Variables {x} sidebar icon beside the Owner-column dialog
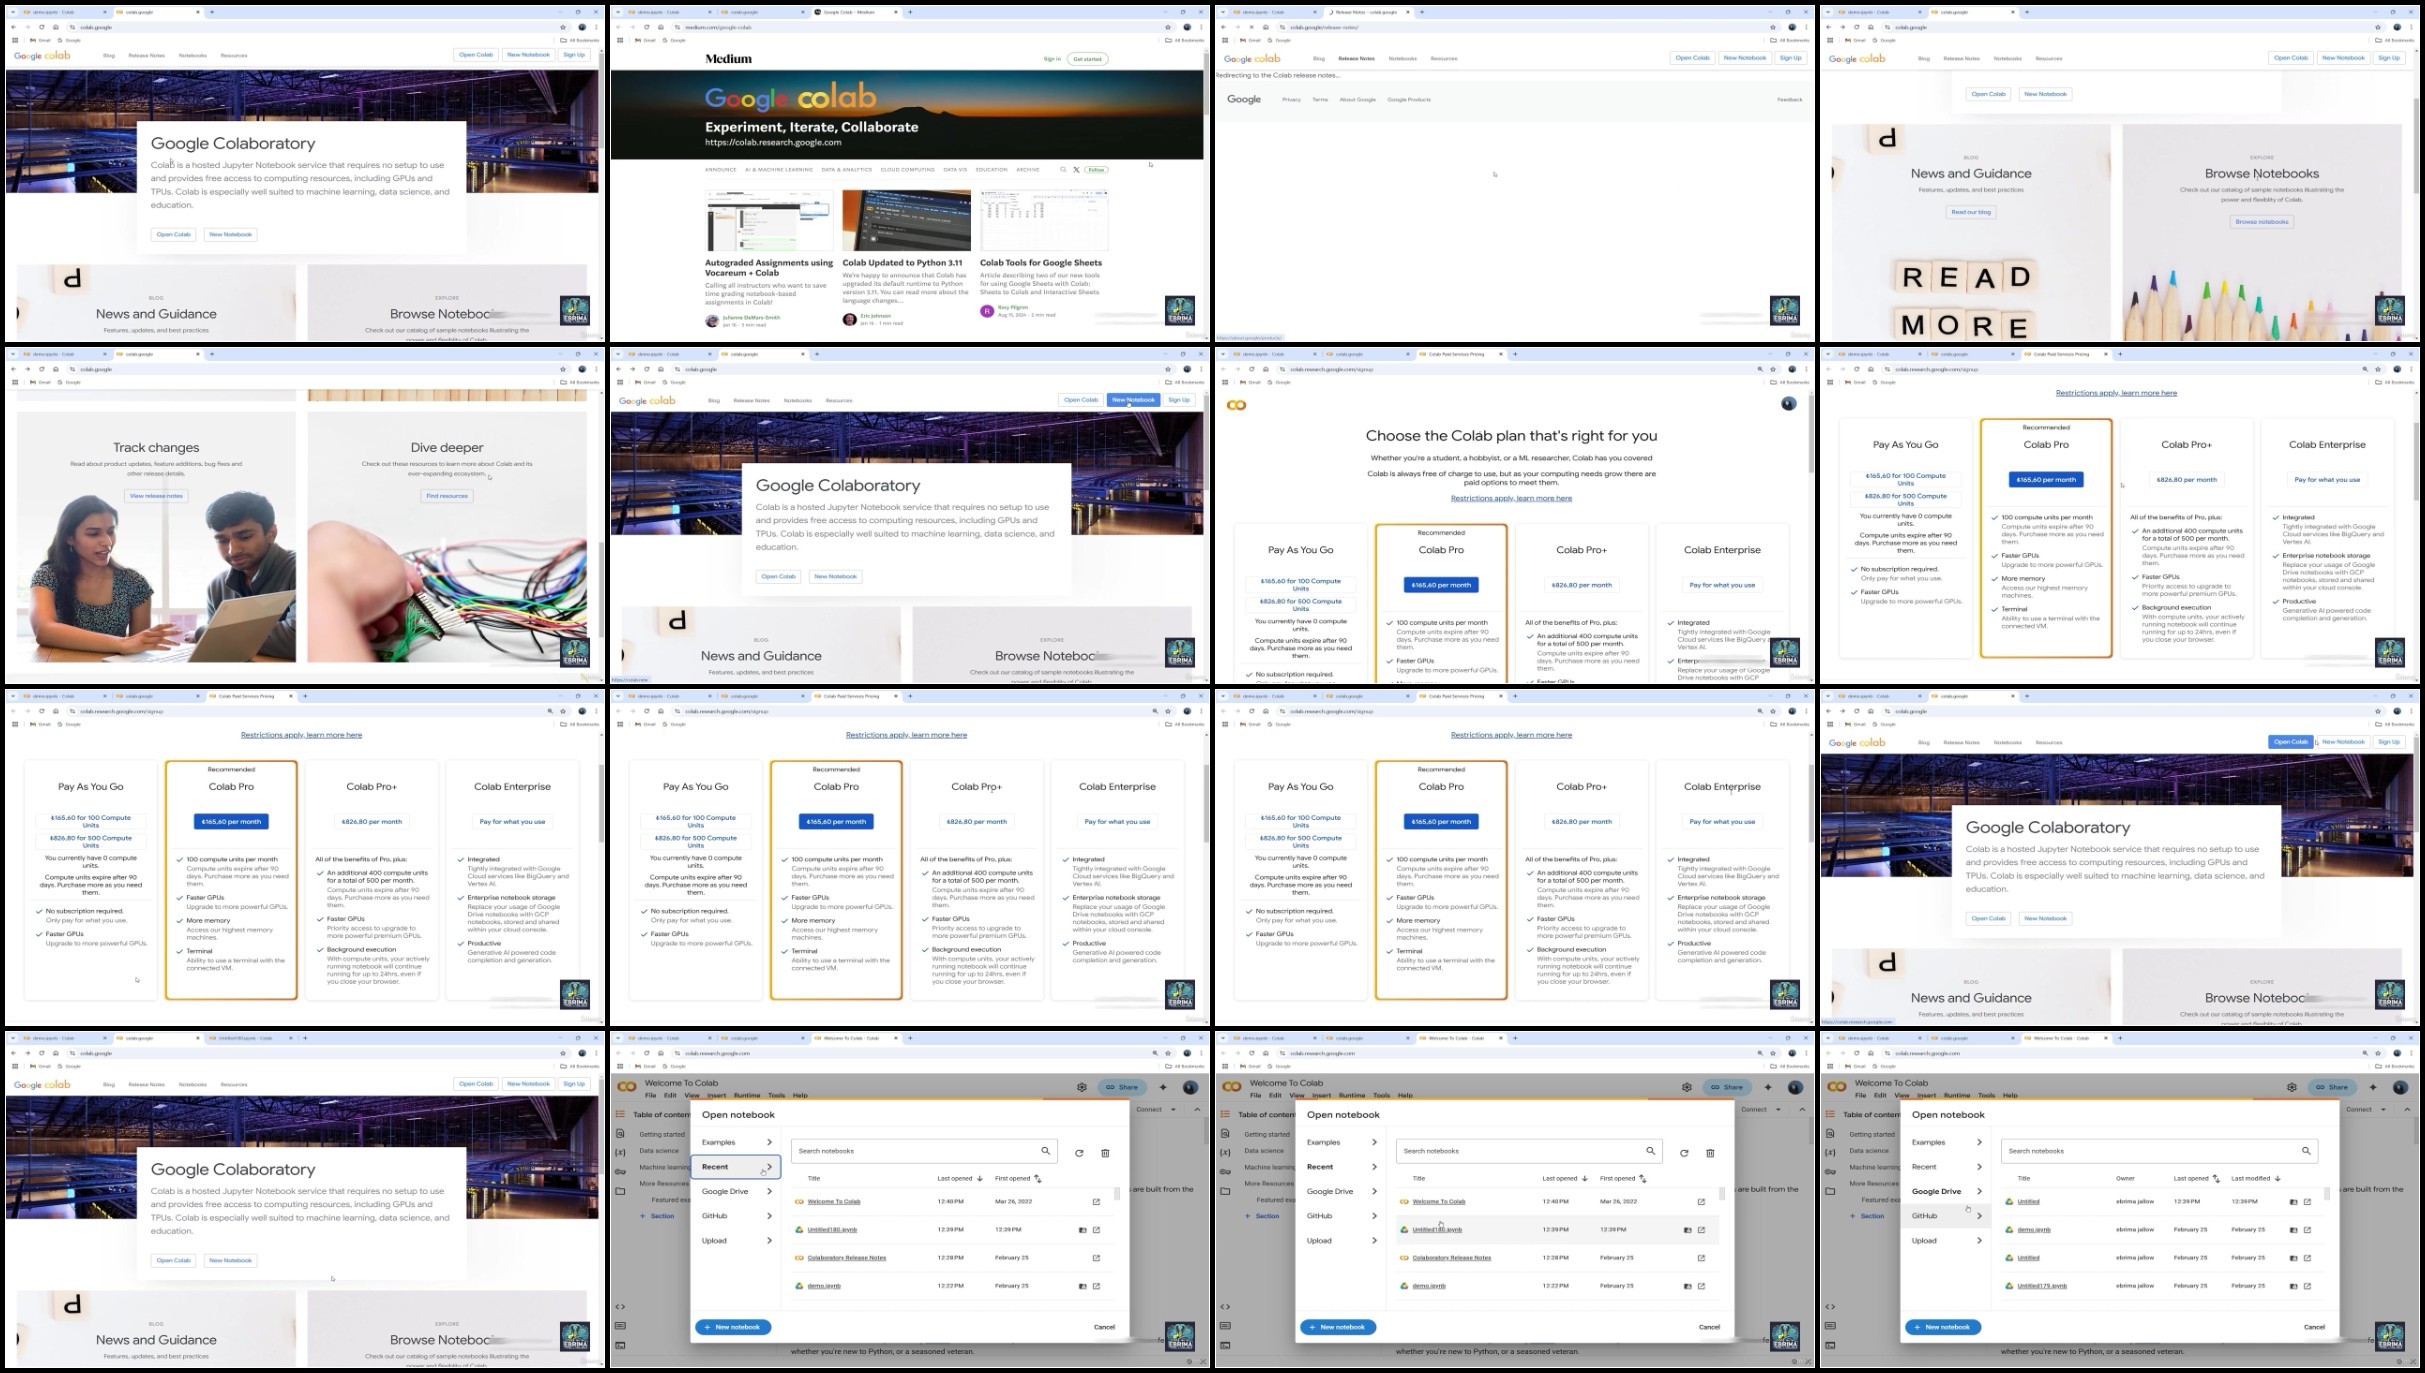This screenshot has height=1373, width=2425. pyautogui.click(x=1830, y=1153)
